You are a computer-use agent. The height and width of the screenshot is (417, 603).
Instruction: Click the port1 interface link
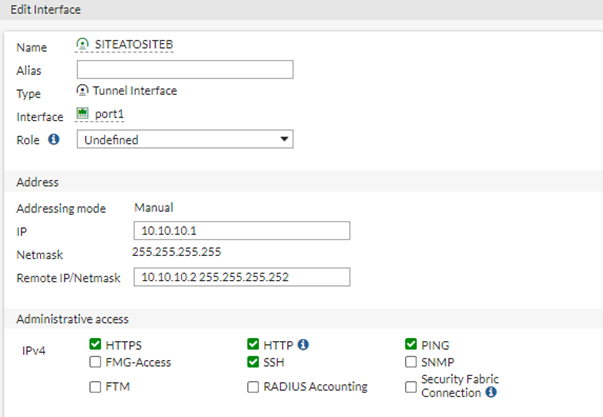110,114
